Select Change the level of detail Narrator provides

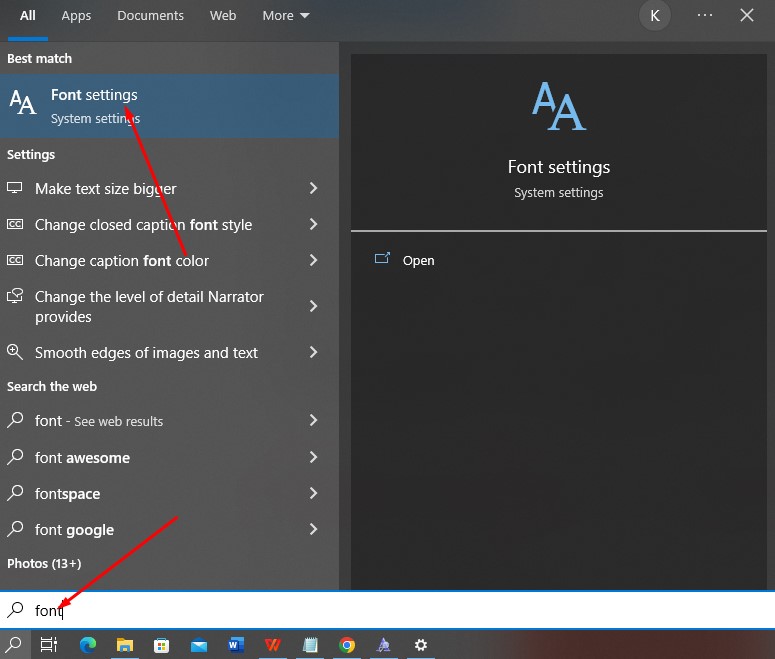tap(169, 307)
